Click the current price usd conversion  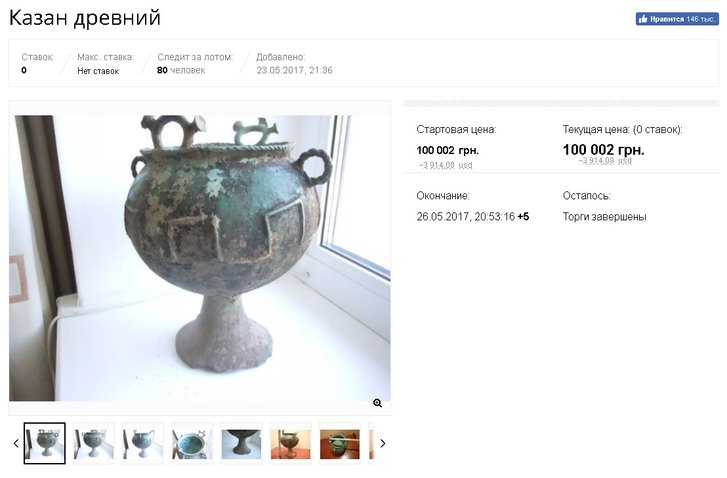[605, 161]
